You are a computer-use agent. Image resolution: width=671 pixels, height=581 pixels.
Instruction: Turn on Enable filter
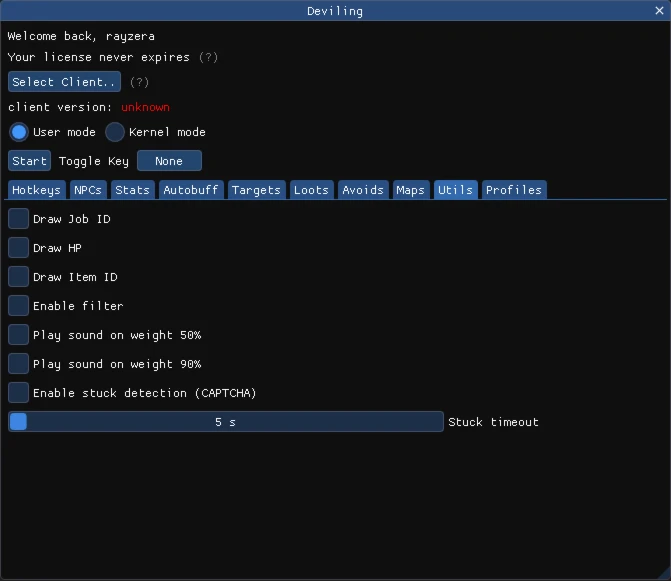pos(19,306)
